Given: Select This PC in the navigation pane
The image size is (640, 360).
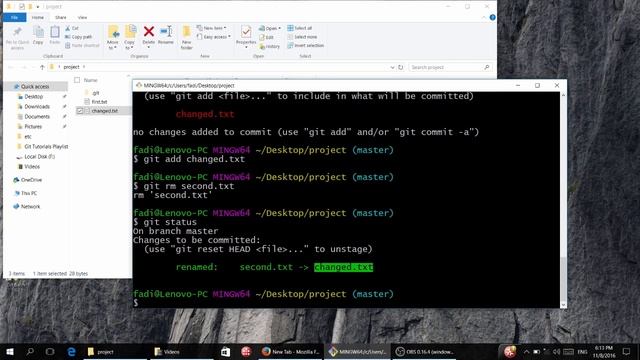Looking at the screenshot, I should pos(29,193).
